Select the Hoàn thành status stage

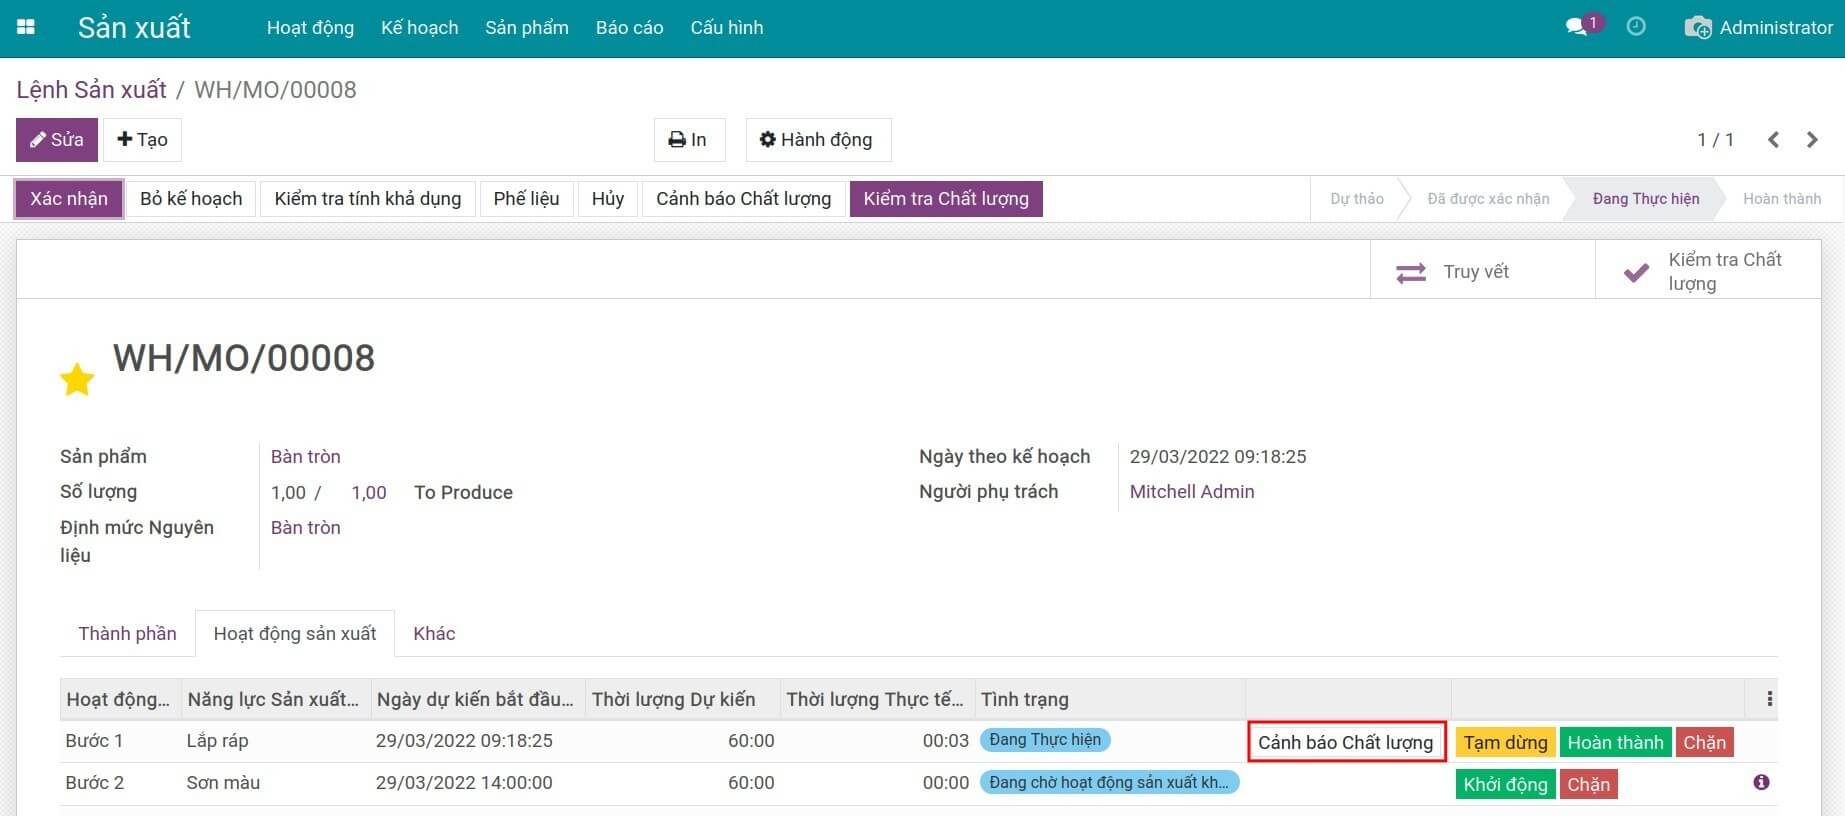(1781, 199)
